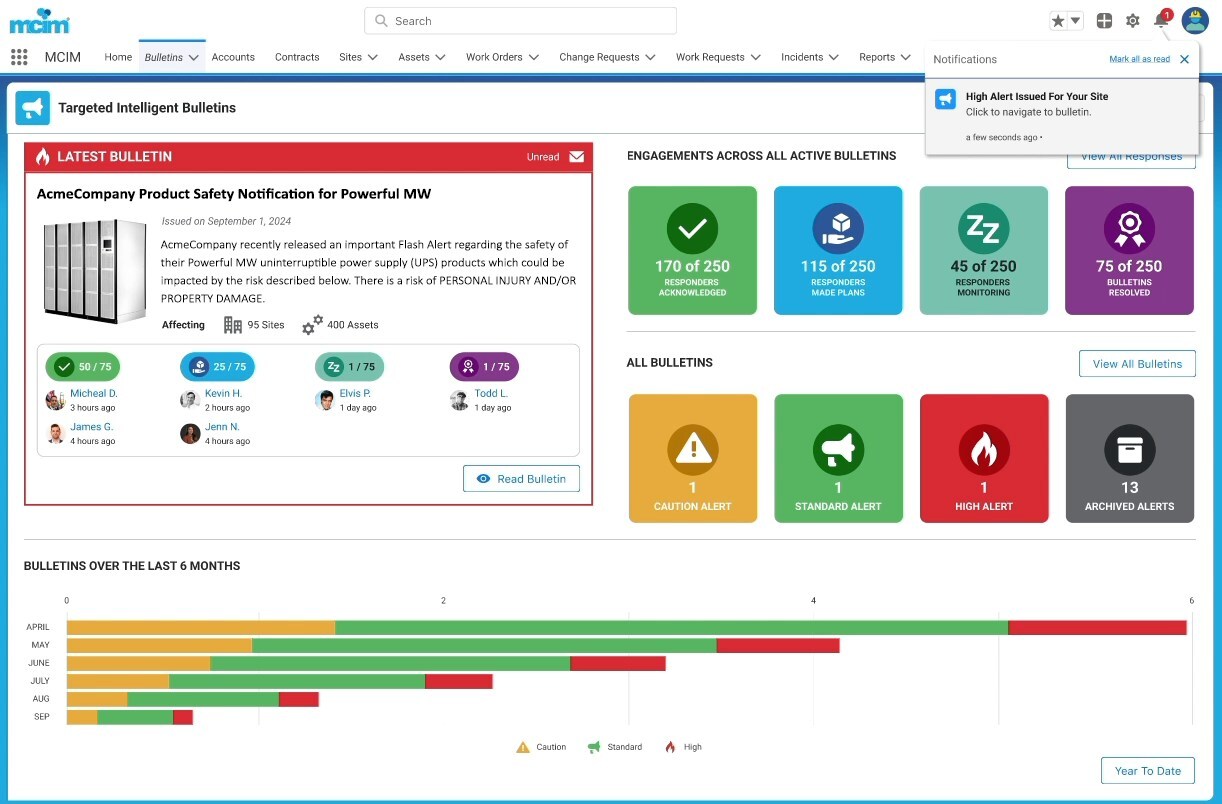Screen dimensions: 1222x804
Task: Open the user avatar profile icon
Action: (1195, 21)
